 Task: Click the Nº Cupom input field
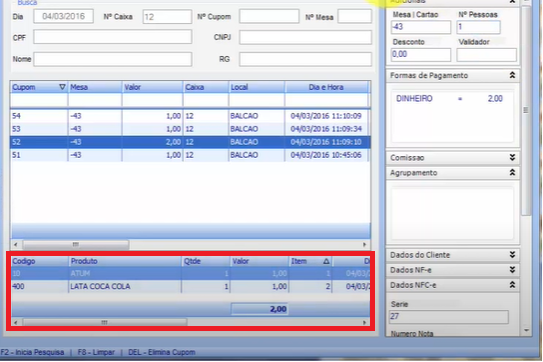pyautogui.click(x=269, y=16)
